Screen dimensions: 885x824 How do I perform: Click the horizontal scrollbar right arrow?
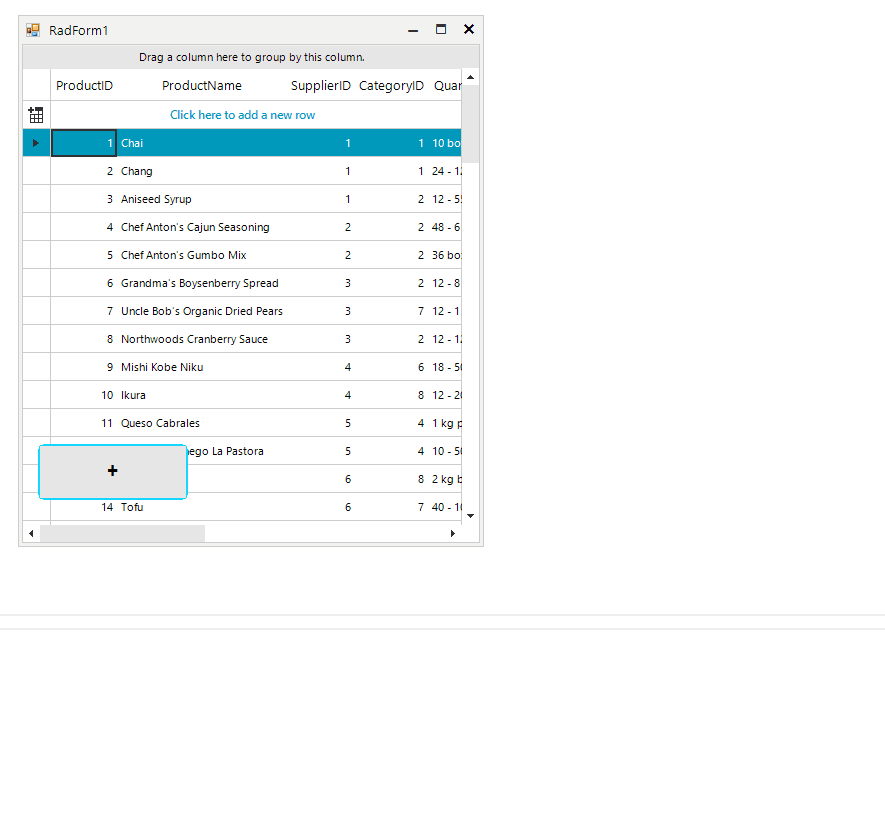453,533
